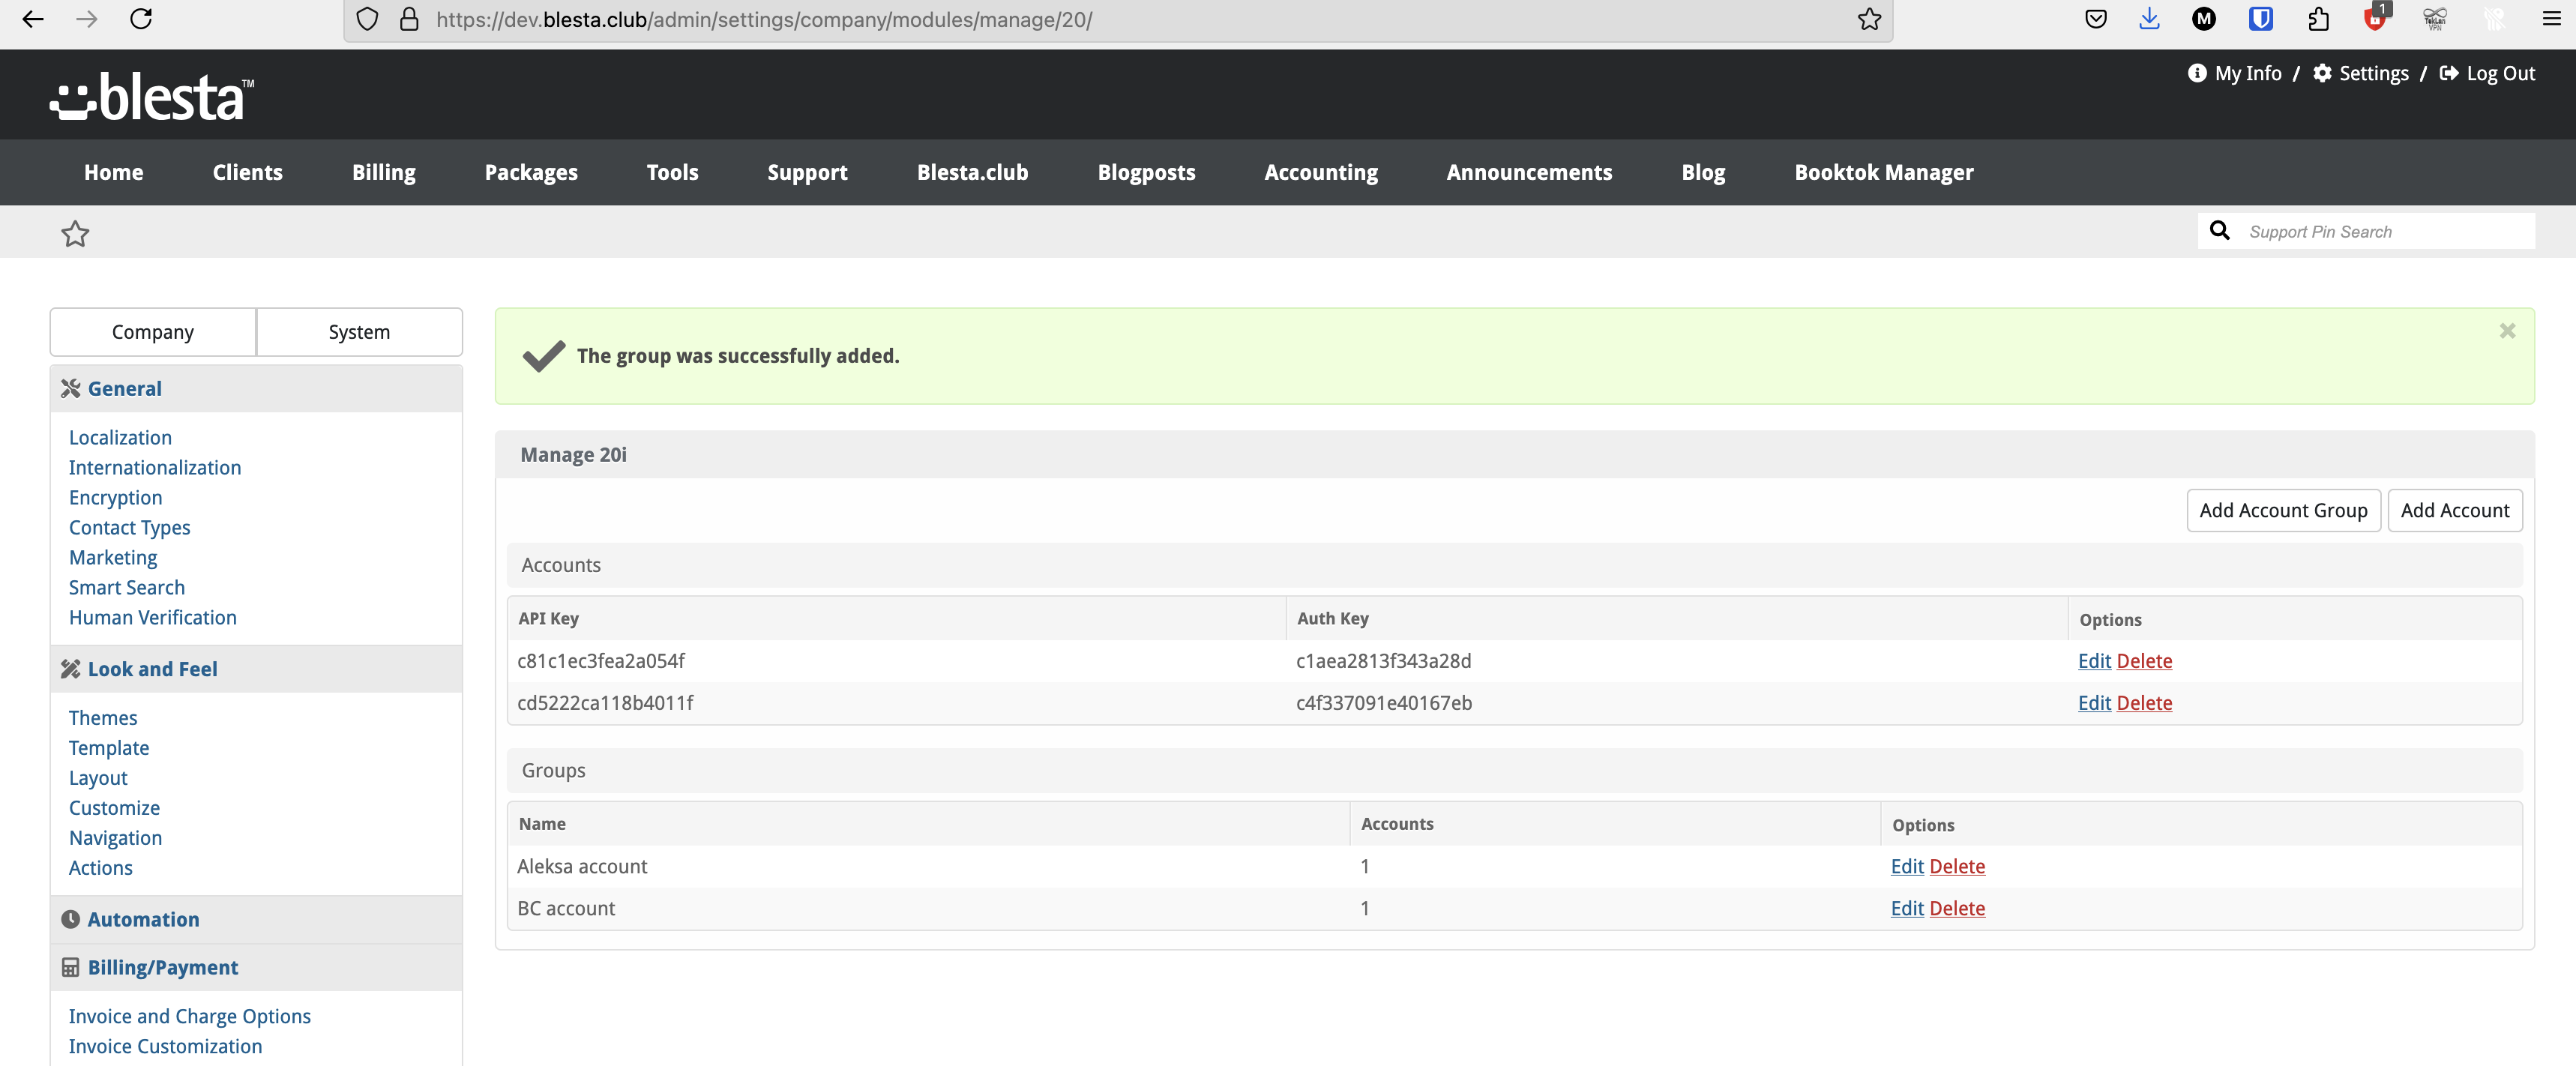Open the Tools menu
2576x1066 pixels.
[672, 172]
